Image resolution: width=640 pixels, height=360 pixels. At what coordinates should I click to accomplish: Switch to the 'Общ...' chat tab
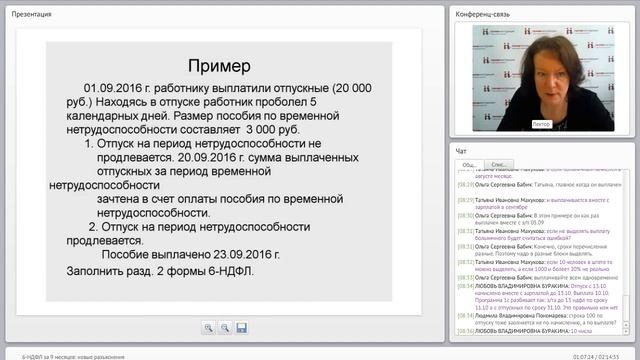tap(469, 164)
